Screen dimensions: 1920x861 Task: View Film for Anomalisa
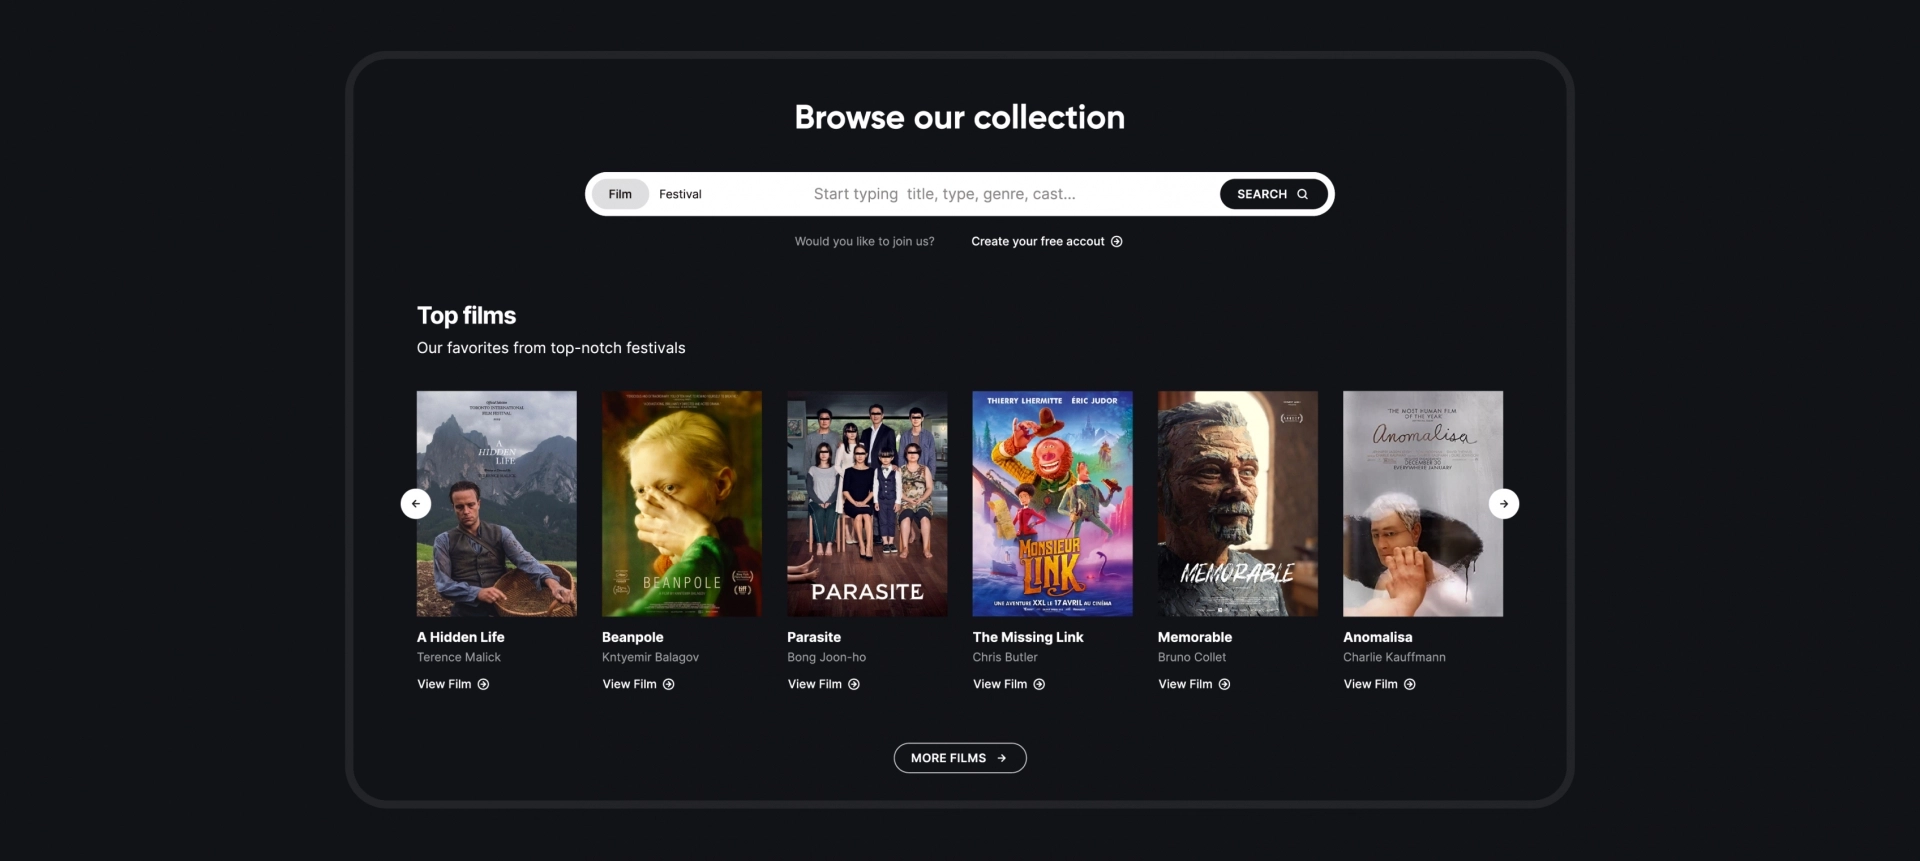pyautogui.click(x=1379, y=685)
